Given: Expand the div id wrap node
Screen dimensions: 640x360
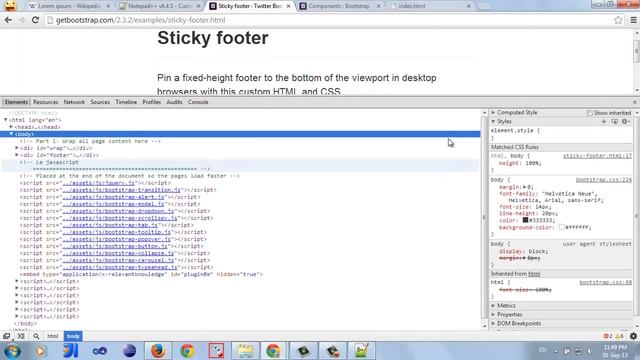Looking at the screenshot, I should [17, 148].
